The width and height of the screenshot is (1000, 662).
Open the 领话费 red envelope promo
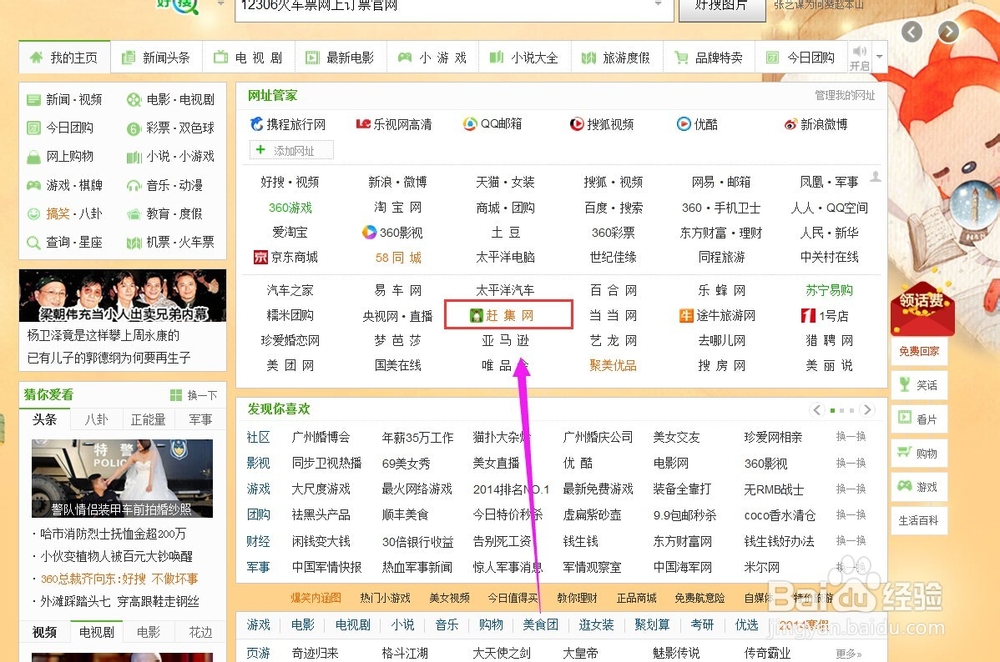(922, 307)
